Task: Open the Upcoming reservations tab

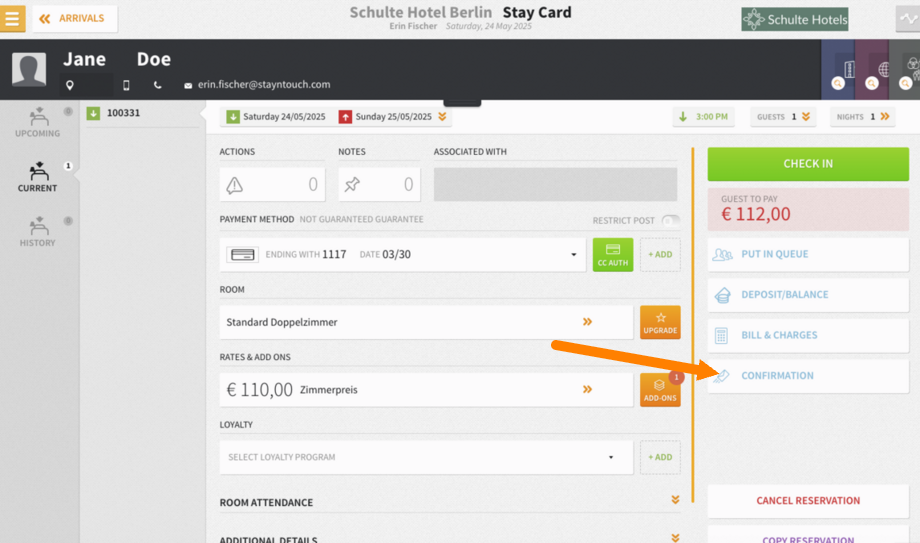Action: pyautogui.click(x=38, y=122)
